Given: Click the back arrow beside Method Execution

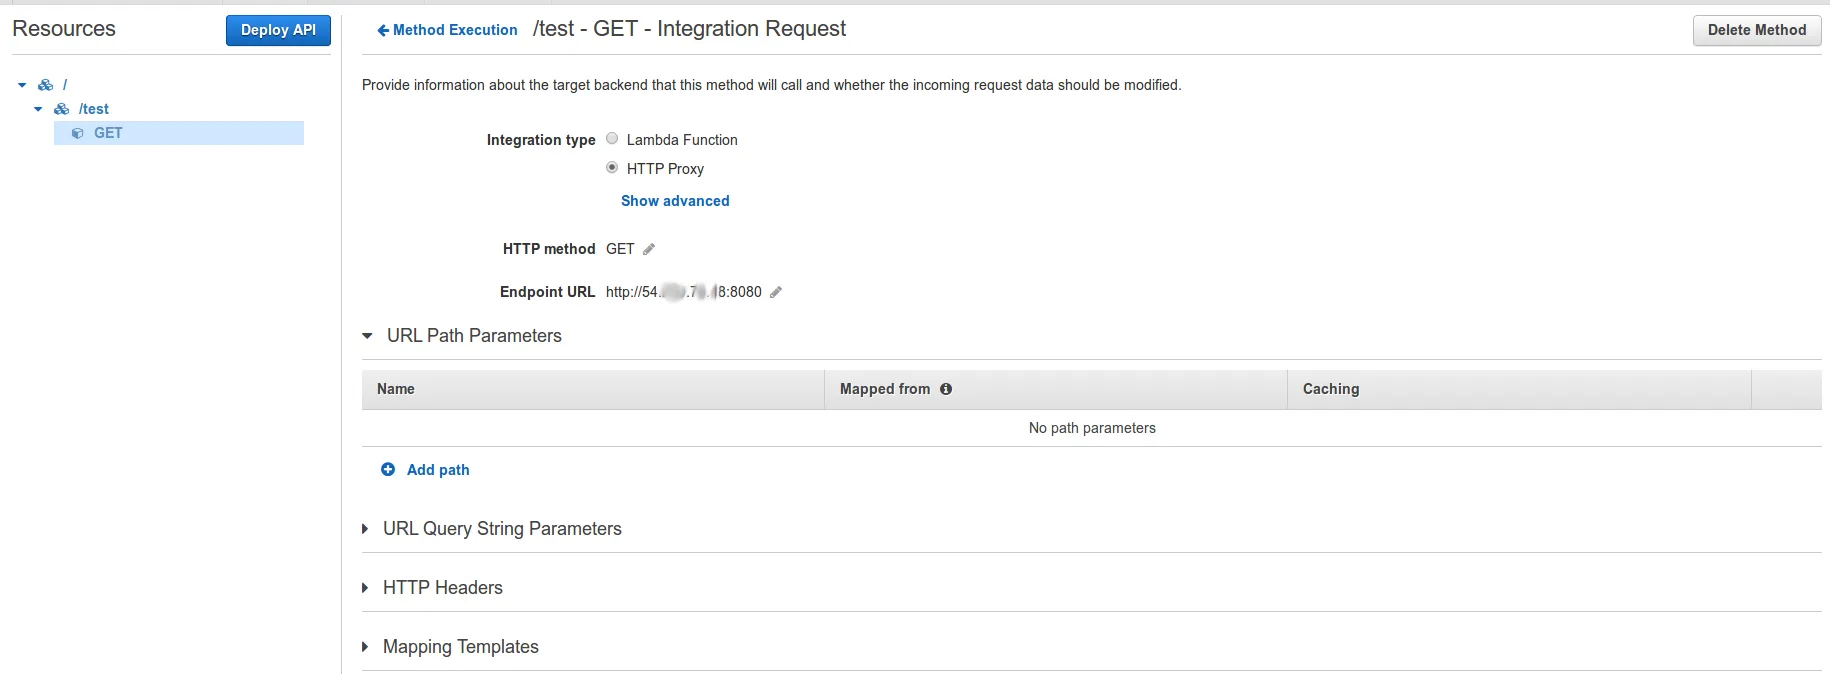Looking at the screenshot, I should click(x=382, y=30).
